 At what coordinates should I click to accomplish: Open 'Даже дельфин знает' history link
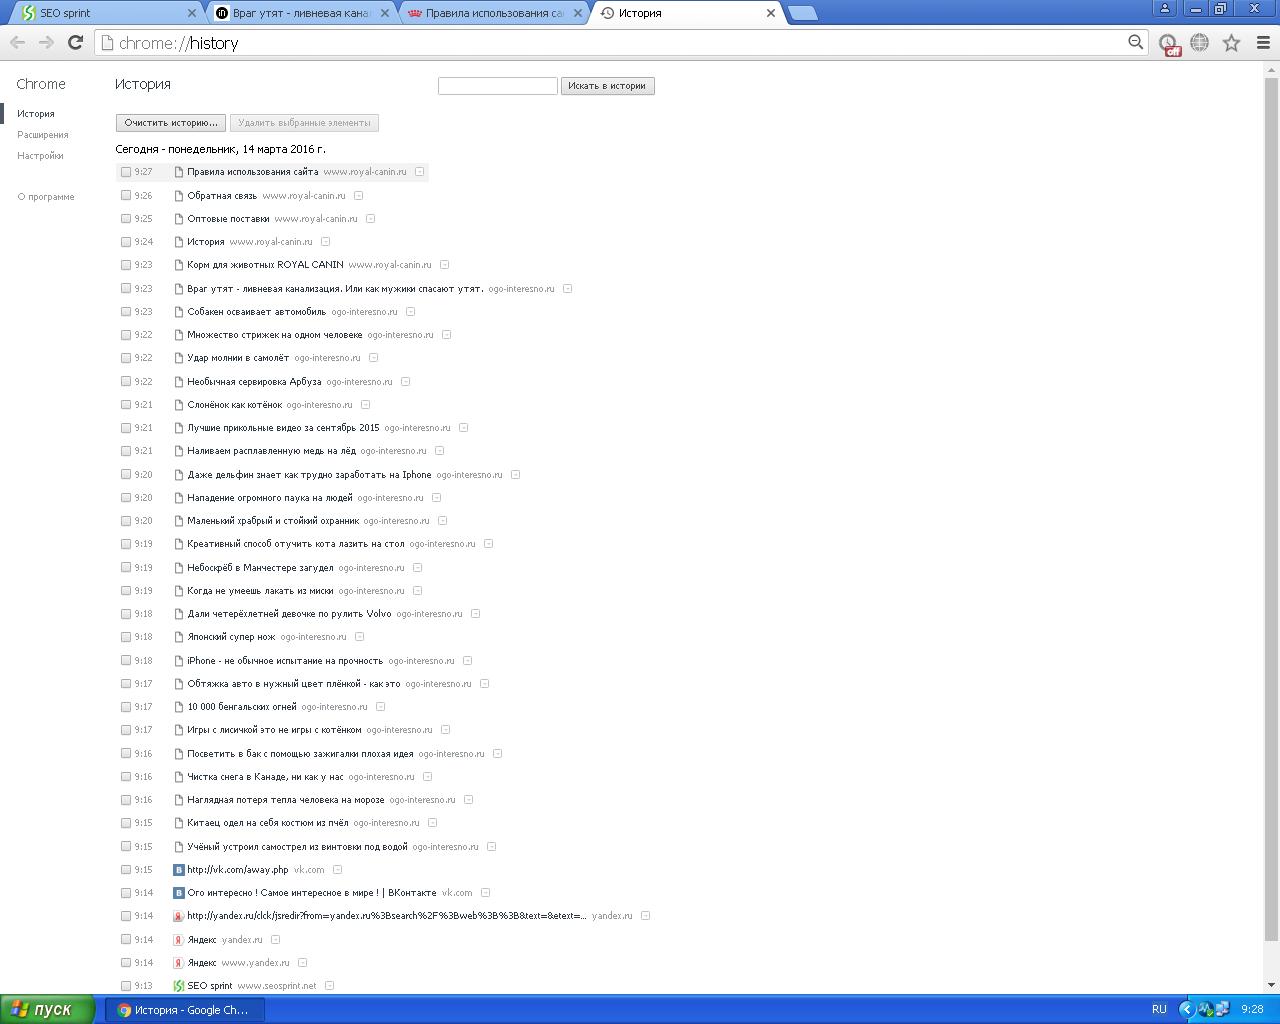tap(309, 475)
